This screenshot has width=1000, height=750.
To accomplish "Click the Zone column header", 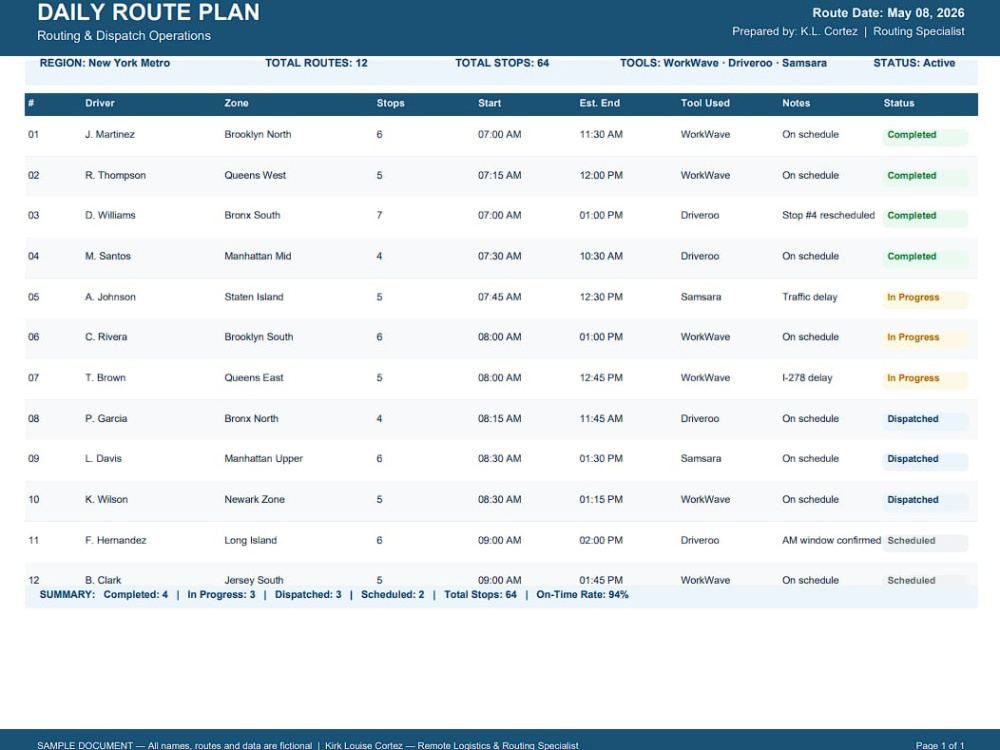I will 237,103.
